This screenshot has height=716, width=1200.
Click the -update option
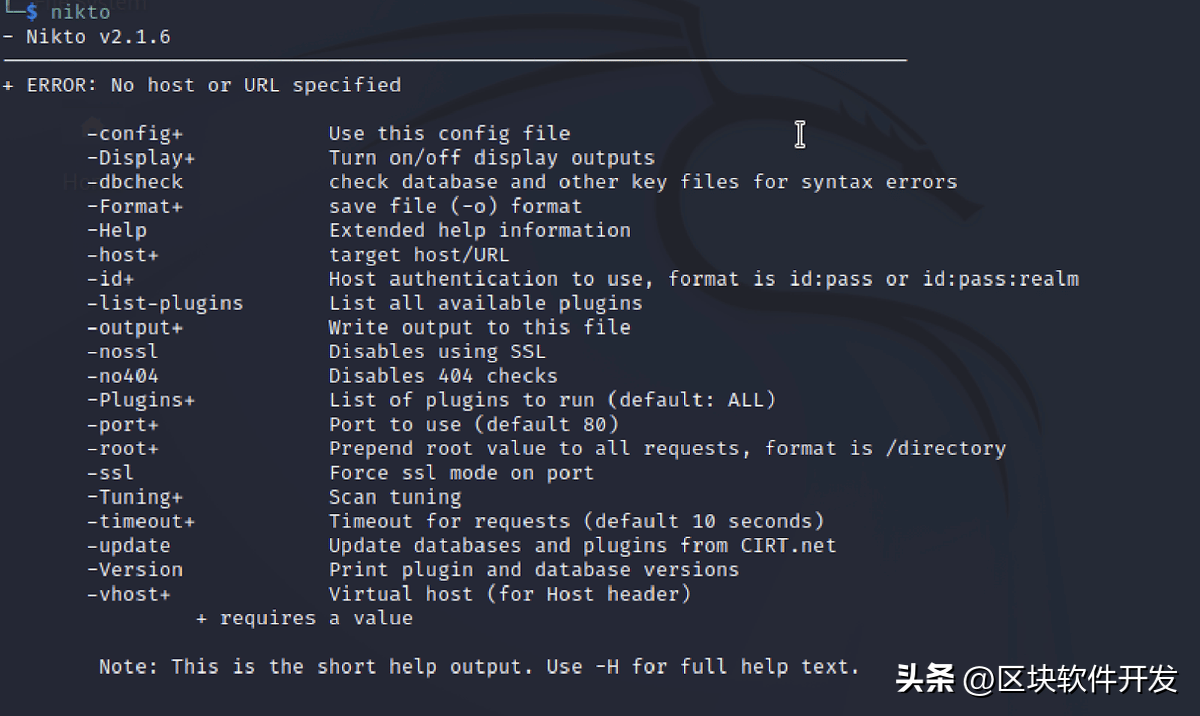coord(129,546)
